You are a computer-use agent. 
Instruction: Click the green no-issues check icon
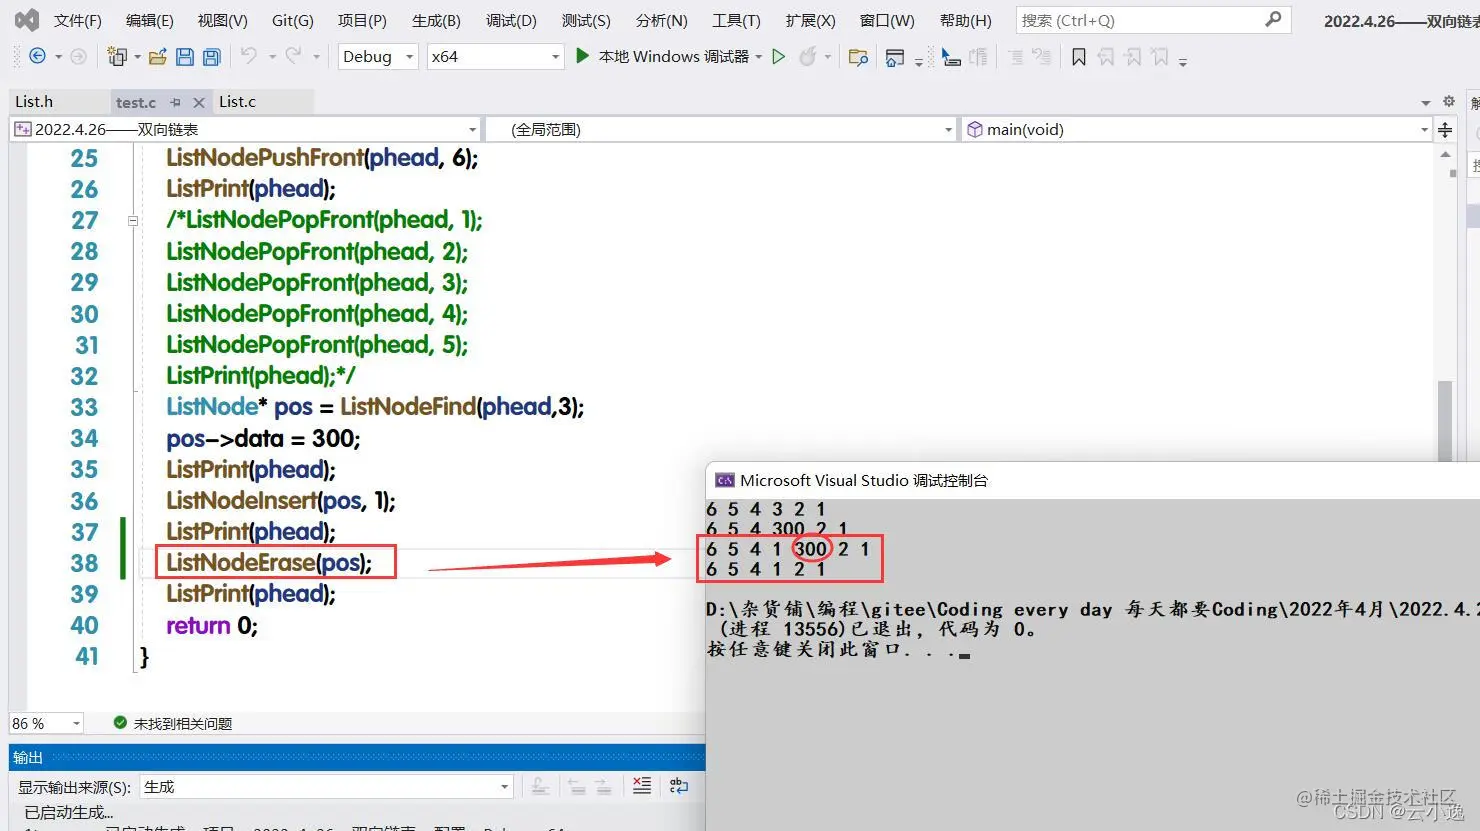tap(121, 722)
